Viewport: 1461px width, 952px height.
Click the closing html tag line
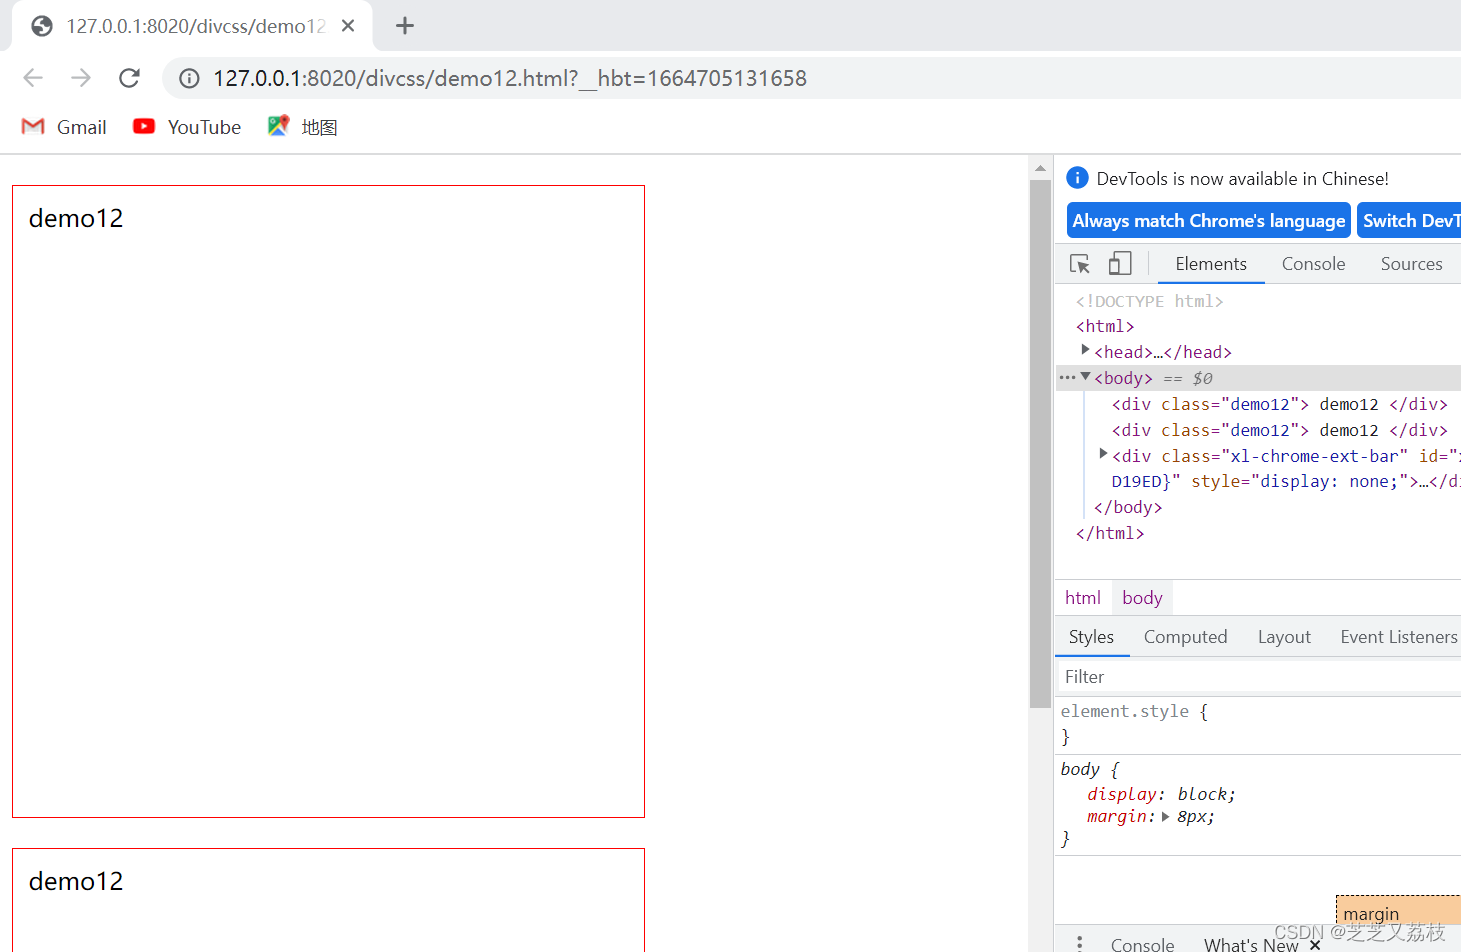(1110, 533)
